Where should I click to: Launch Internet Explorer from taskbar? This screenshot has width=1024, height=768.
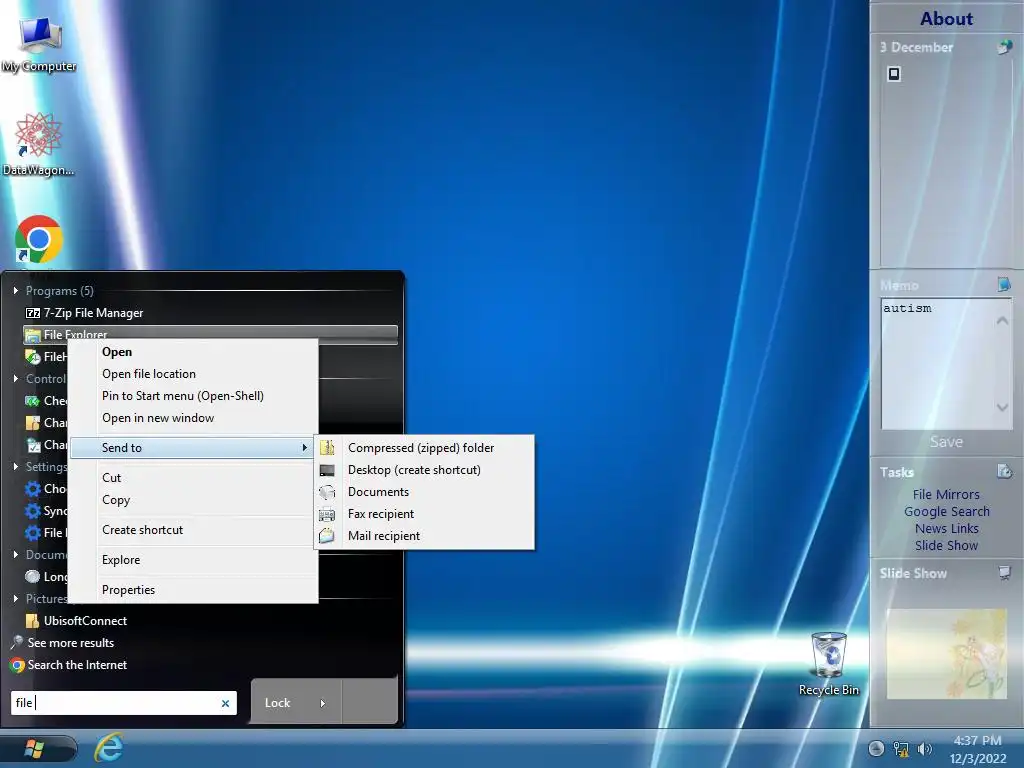pyautogui.click(x=109, y=748)
